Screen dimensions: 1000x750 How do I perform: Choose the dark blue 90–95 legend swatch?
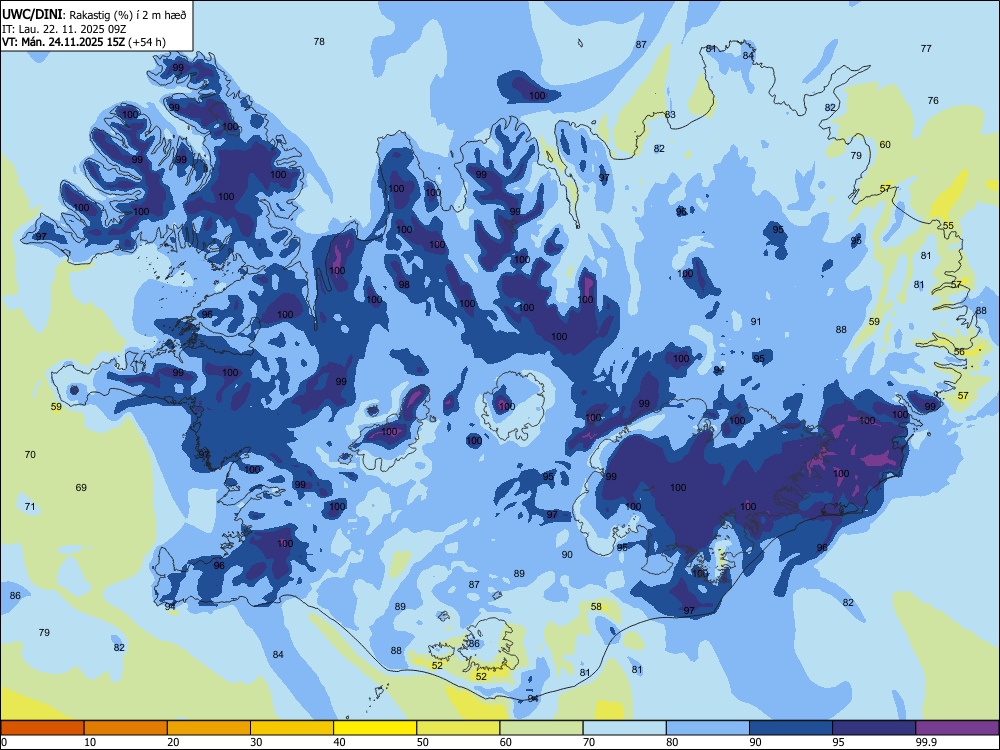(791, 728)
